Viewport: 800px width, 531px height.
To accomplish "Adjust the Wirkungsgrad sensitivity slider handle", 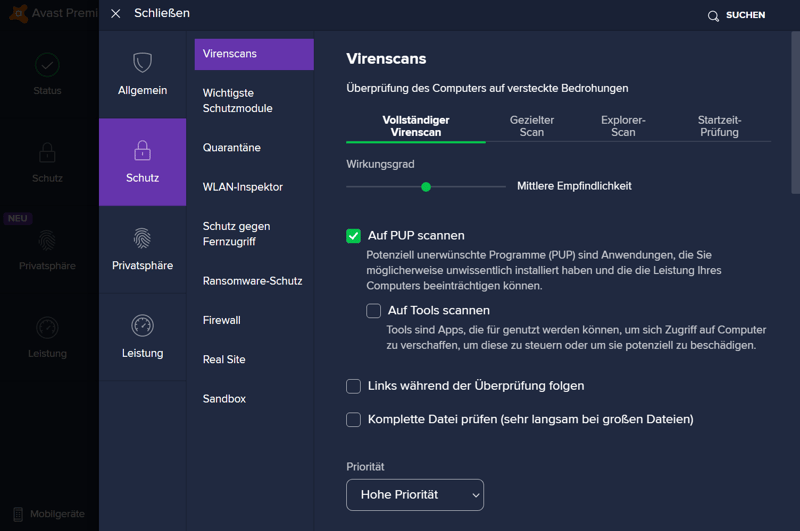I will point(426,187).
